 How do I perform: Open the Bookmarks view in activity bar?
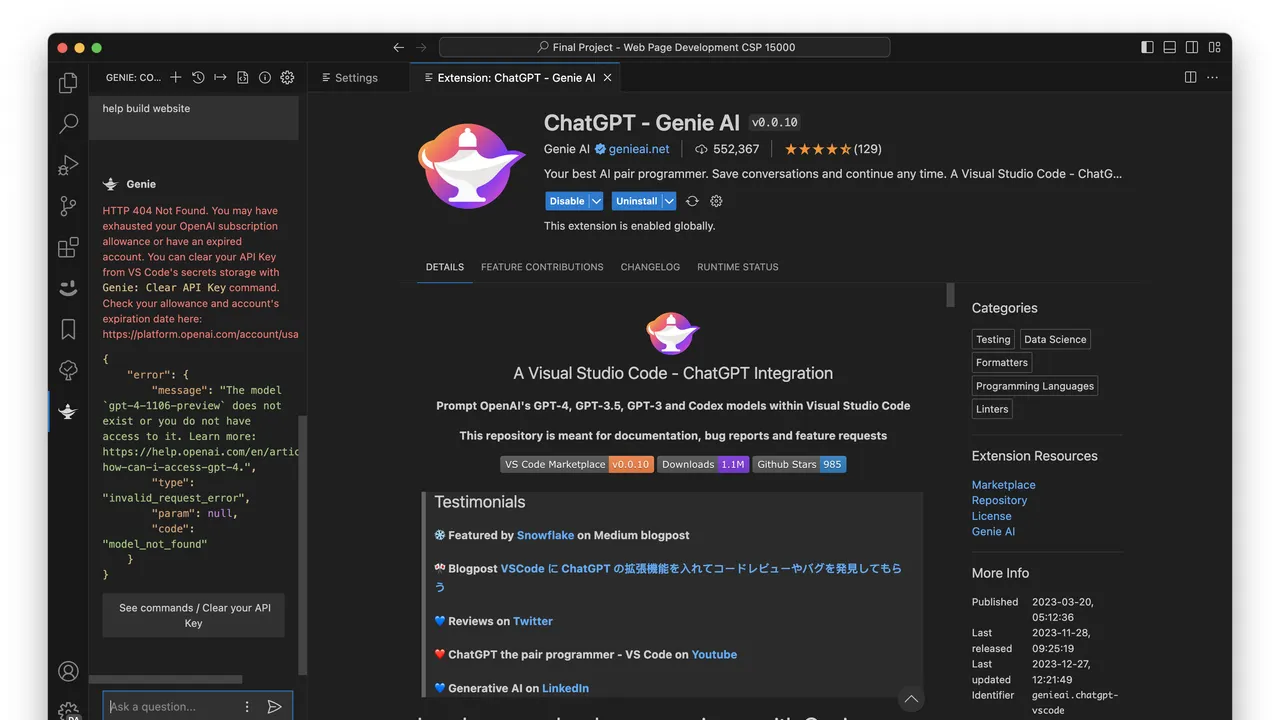(68, 329)
